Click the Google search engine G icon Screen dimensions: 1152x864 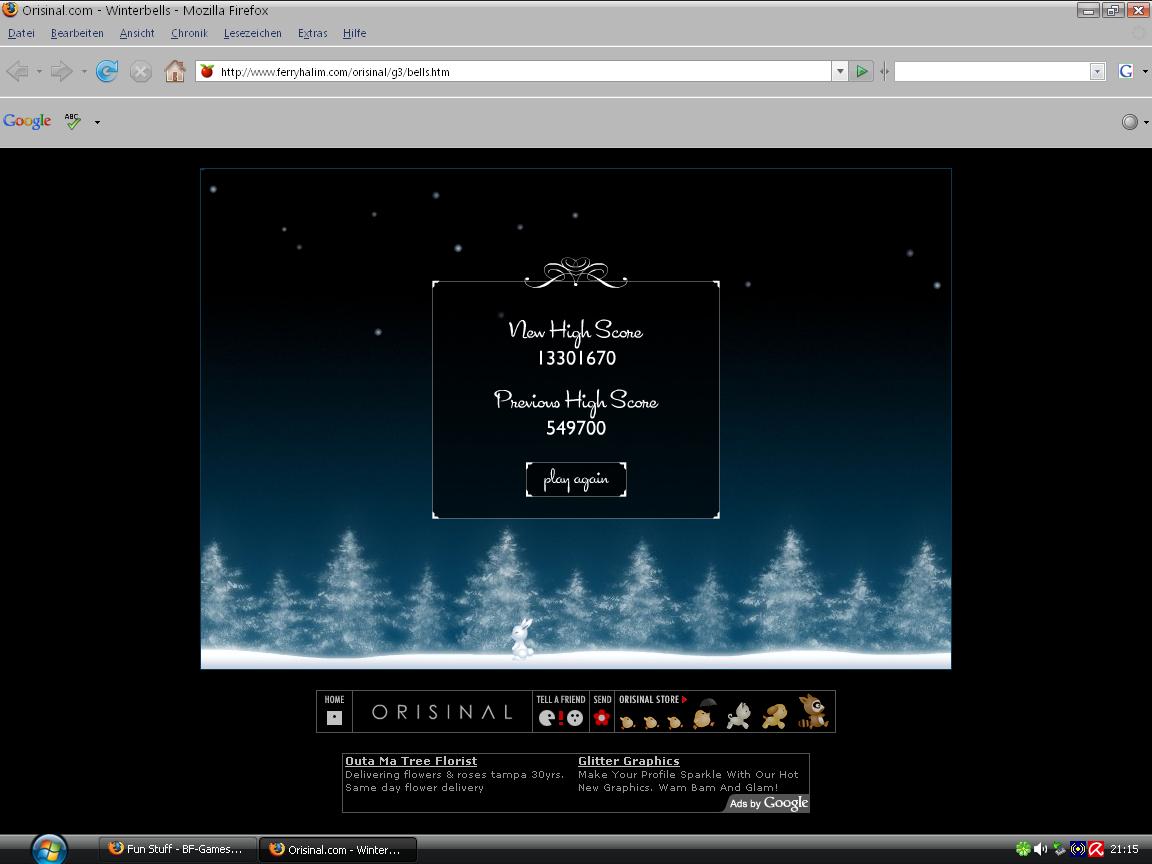tap(1125, 71)
